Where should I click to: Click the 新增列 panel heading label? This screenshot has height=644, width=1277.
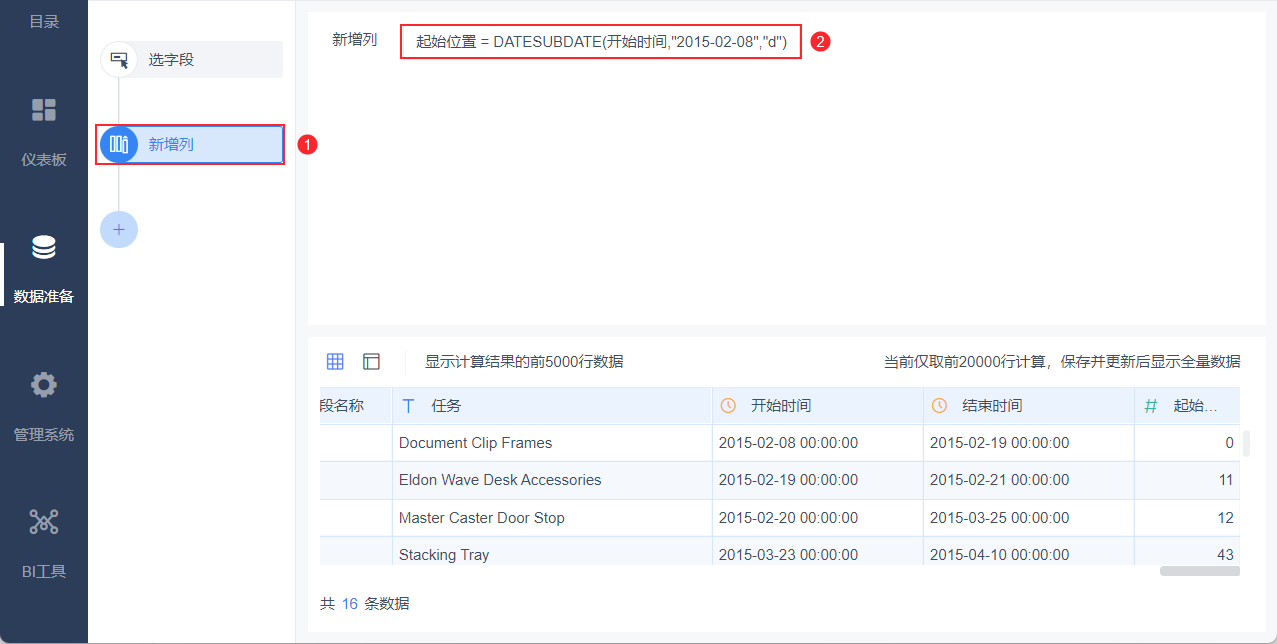(x=355, y=40)
